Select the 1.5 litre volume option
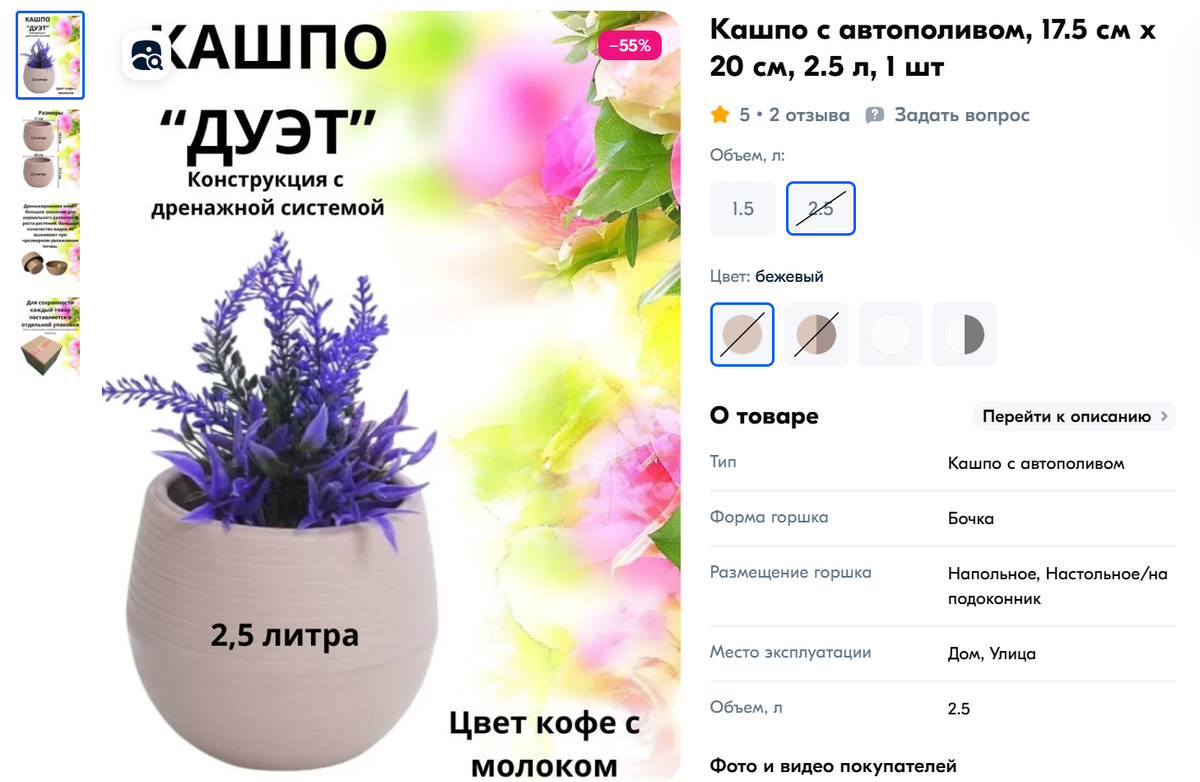This screenshot has width=1200, height=782. coord(743,209)
